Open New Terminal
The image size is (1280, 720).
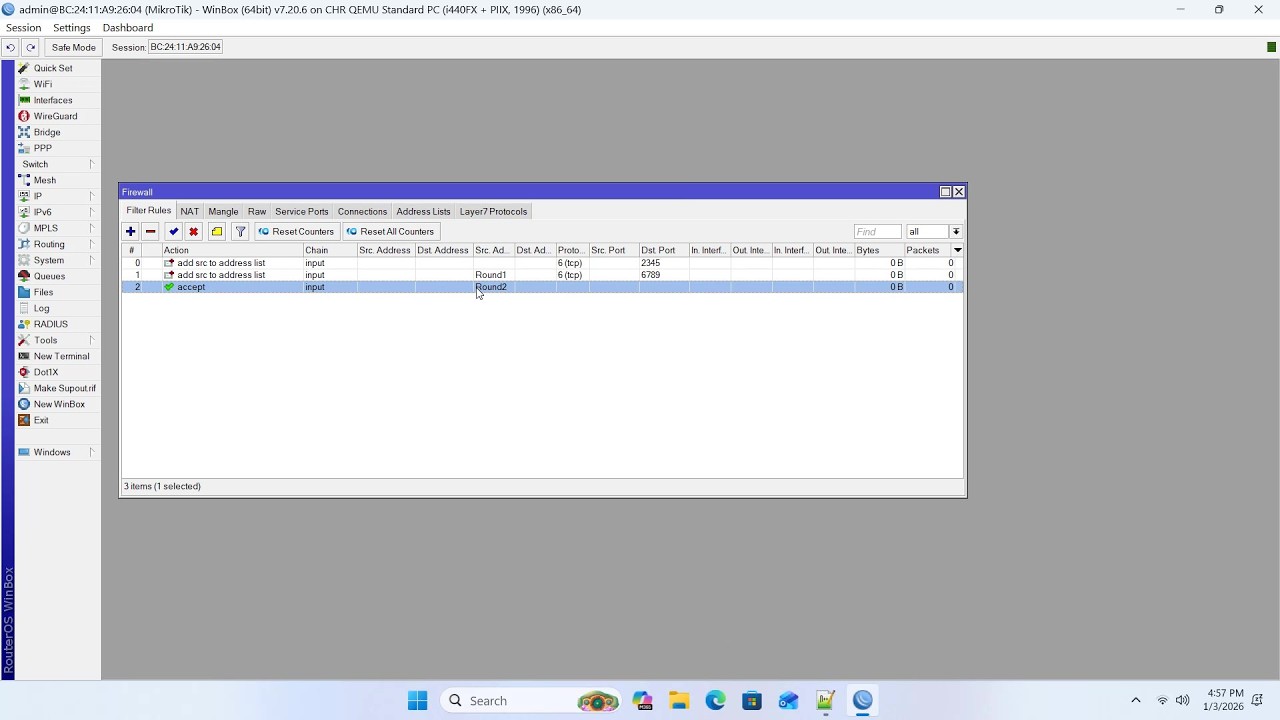[61, 356]
